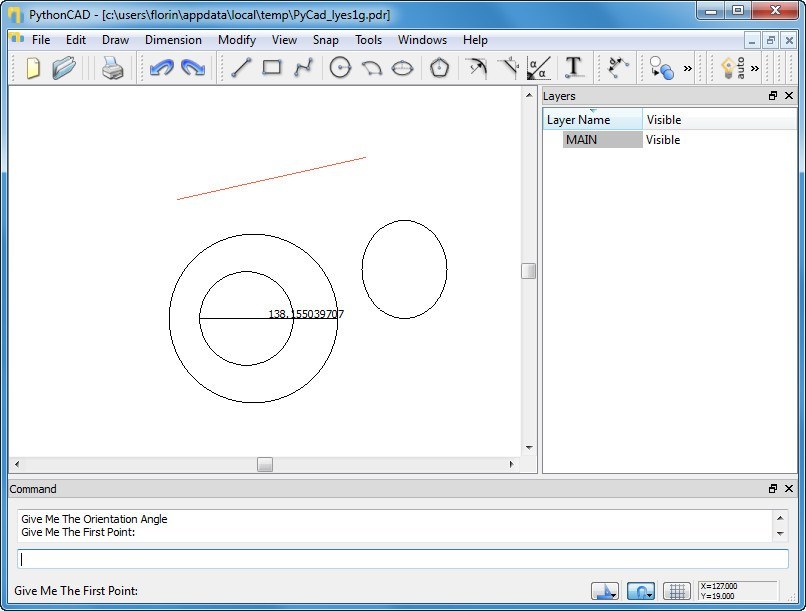Image resolution: width=806 pixels, height=611 pixels.
Task: Click the canvas horizontal scrollbar handle
Action: 265,465
